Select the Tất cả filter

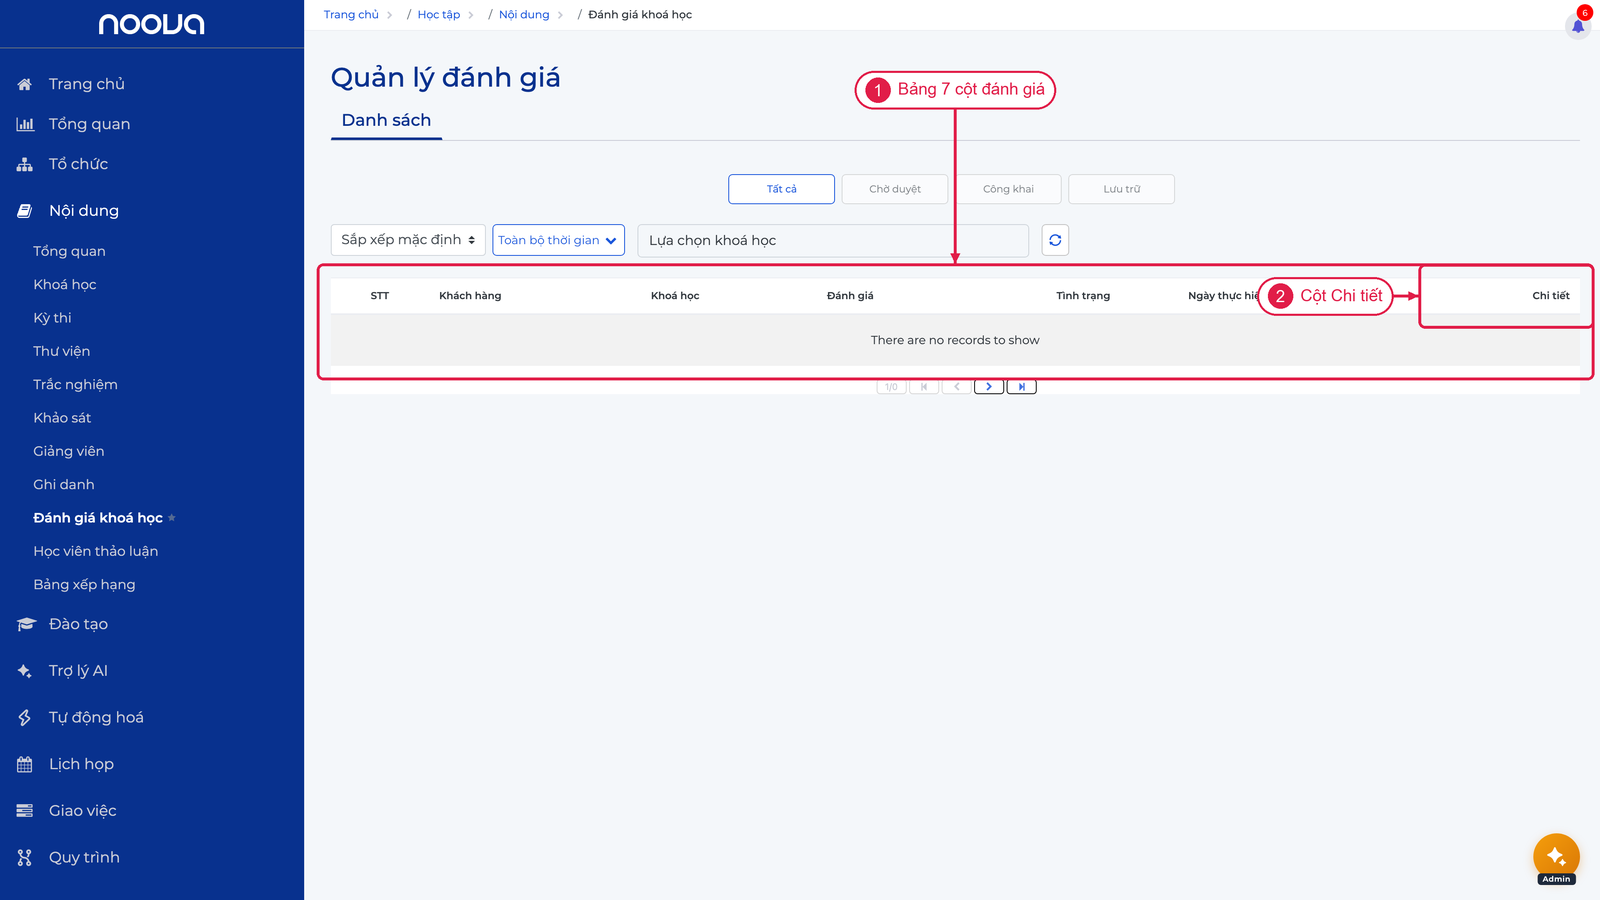781,189
